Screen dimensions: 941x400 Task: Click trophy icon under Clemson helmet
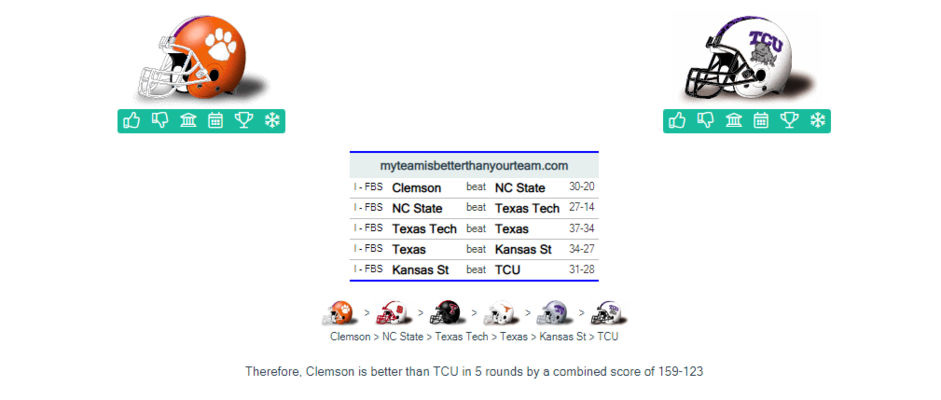click(x=244, y=121)
